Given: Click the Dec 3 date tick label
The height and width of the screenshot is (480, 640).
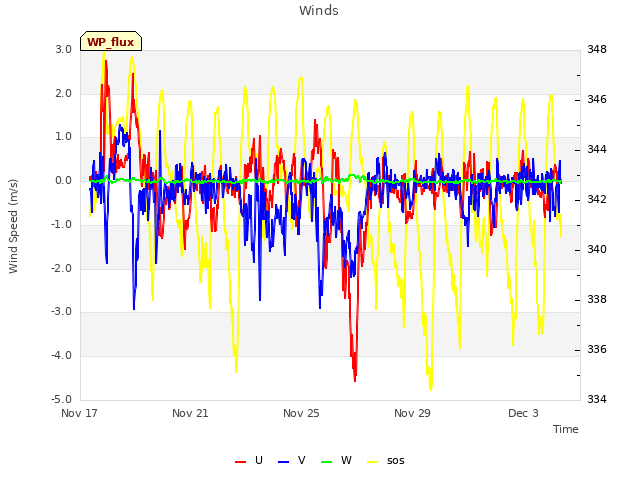Looking at the screenshot, I should click(523, 413).
